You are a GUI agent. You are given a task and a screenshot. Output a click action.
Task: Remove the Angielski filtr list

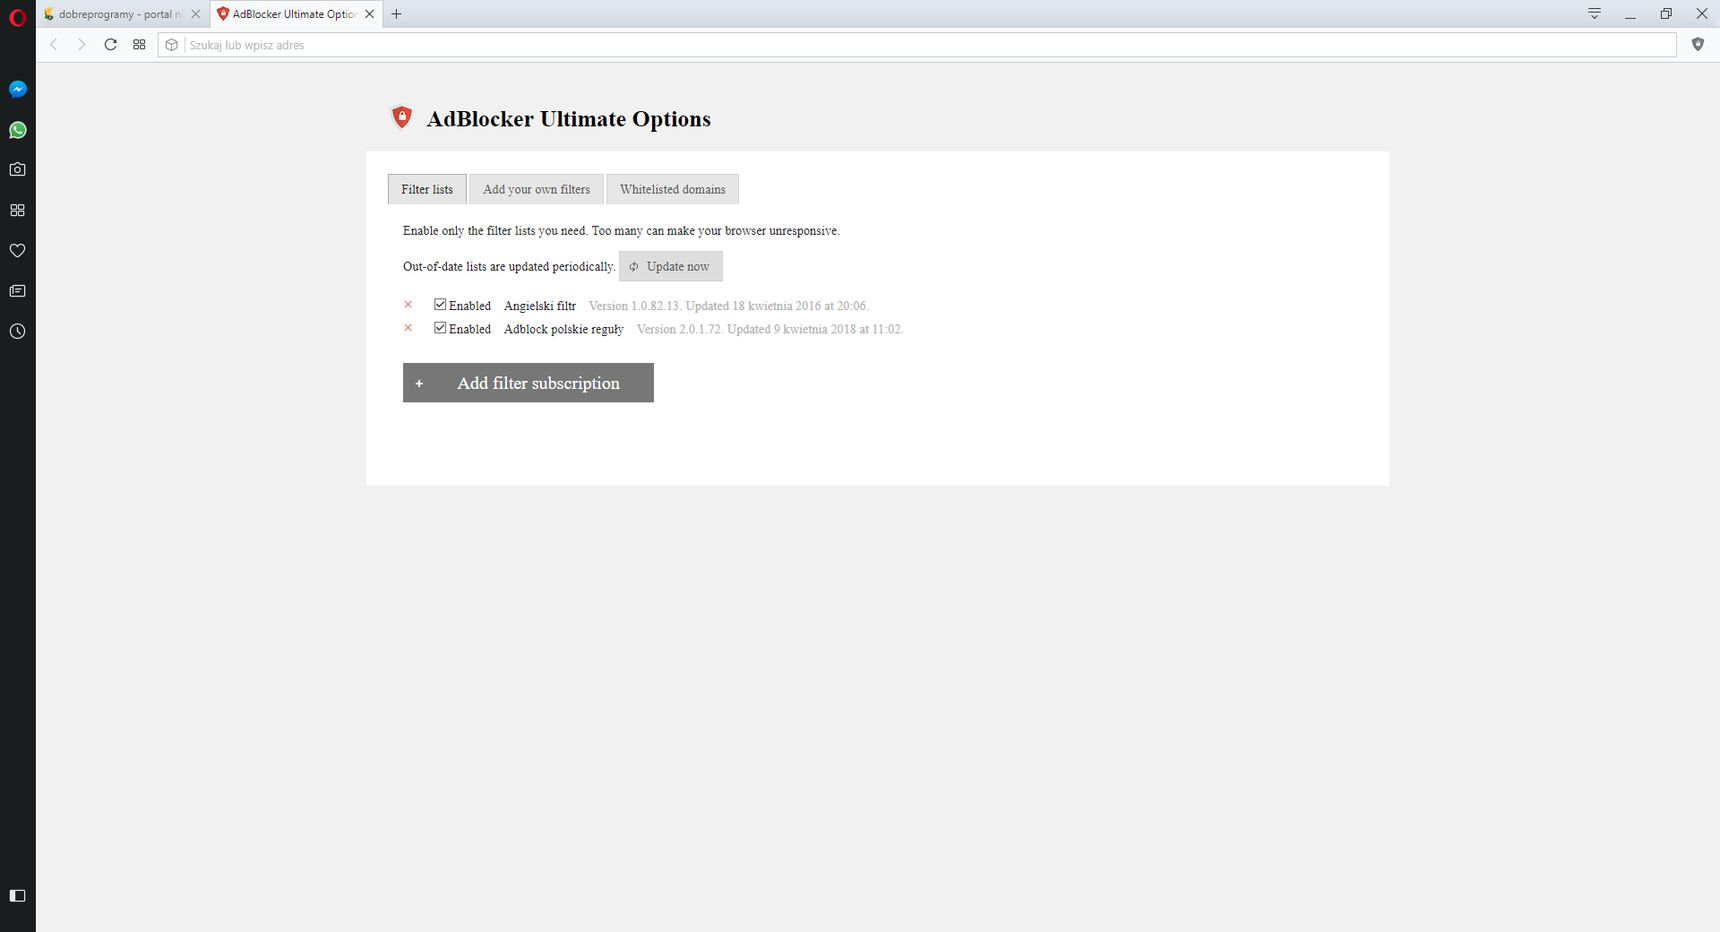coord(408,305)
